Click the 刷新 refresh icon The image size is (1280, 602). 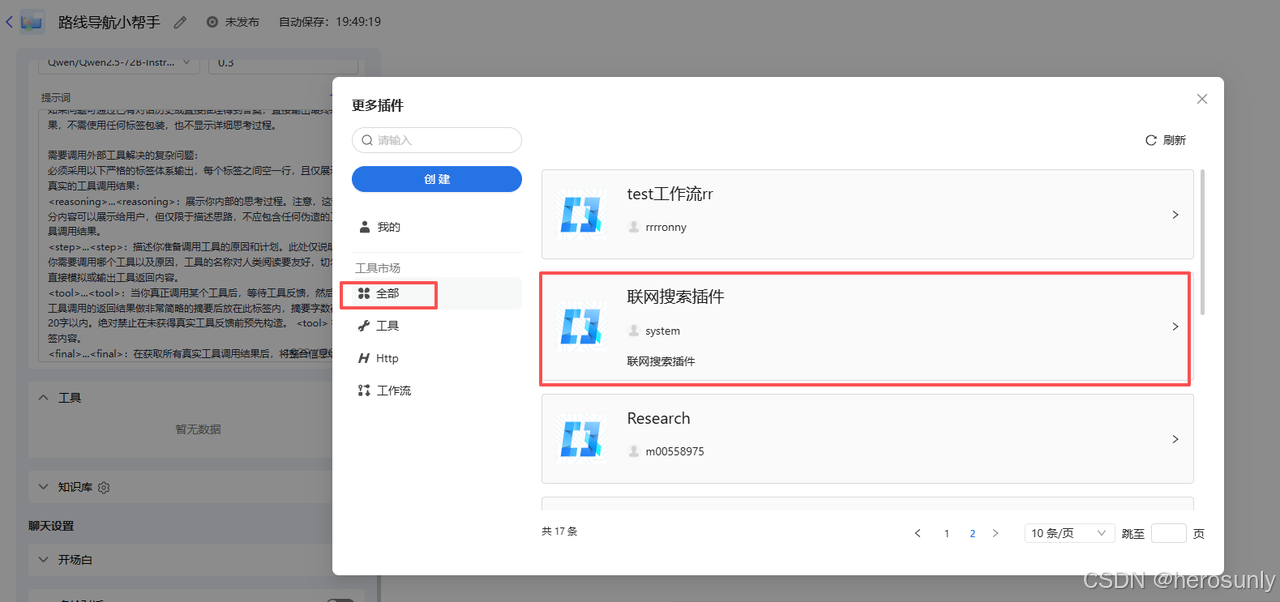(x=1151, y=140)
